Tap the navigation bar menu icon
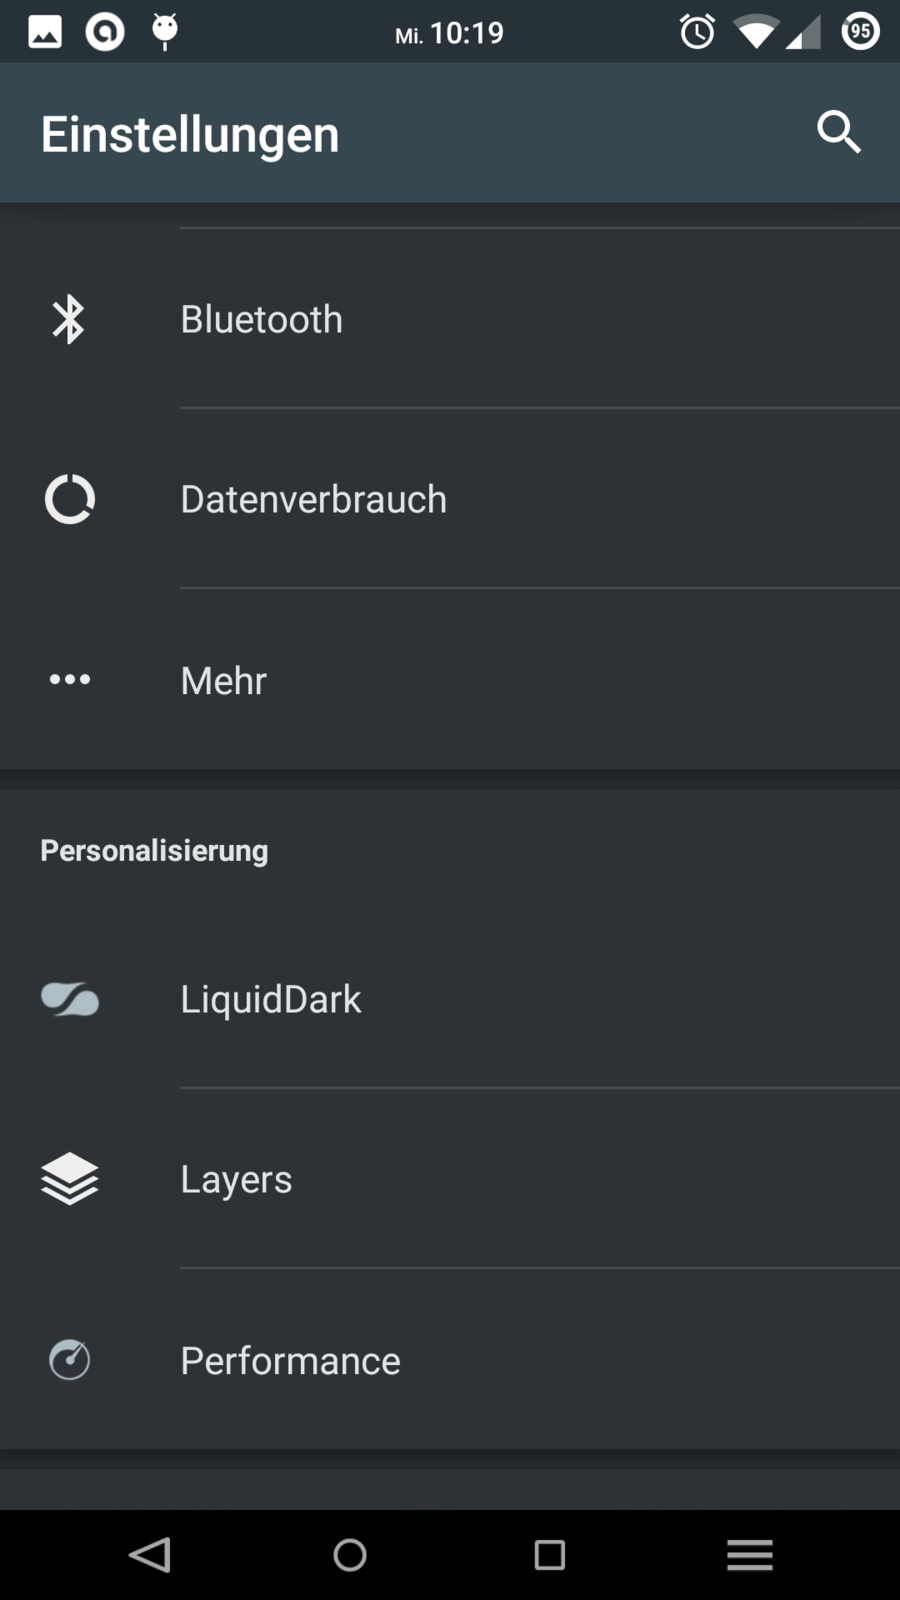This screenshot has width=900, height=1600. (750, 1555)
